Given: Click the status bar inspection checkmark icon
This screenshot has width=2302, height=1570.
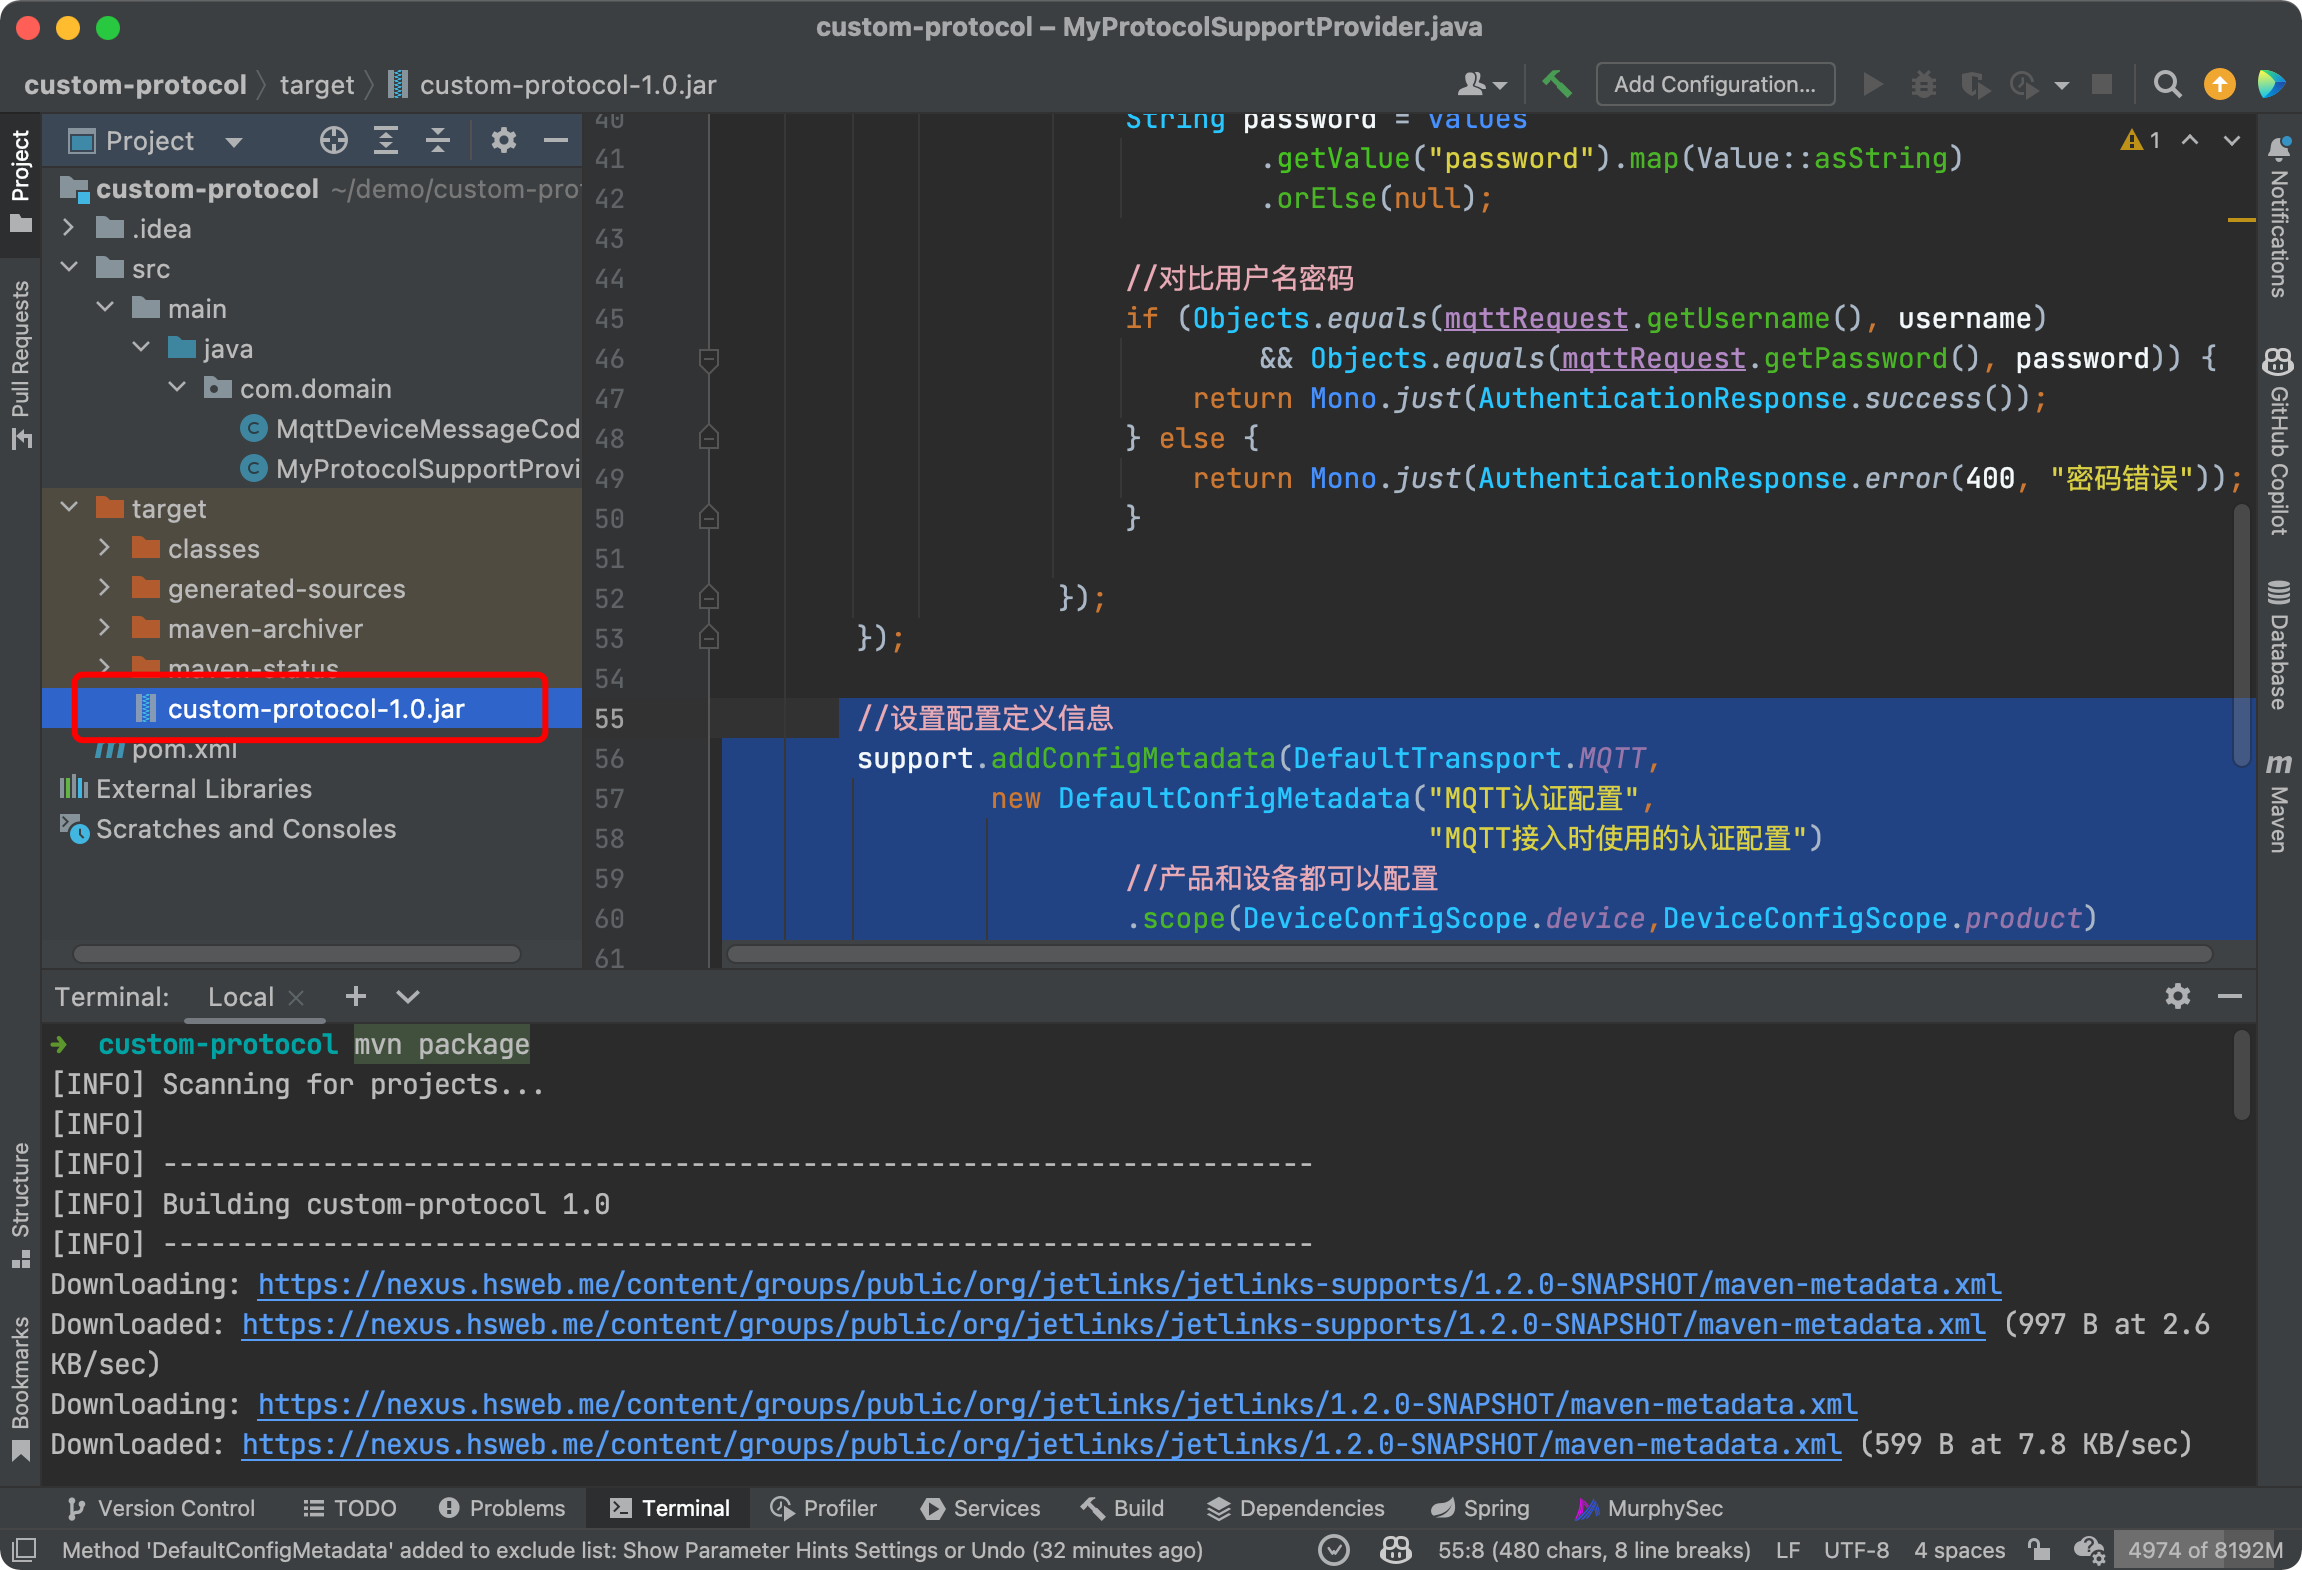Looking at the screenshot, I should (1333, 1550).
